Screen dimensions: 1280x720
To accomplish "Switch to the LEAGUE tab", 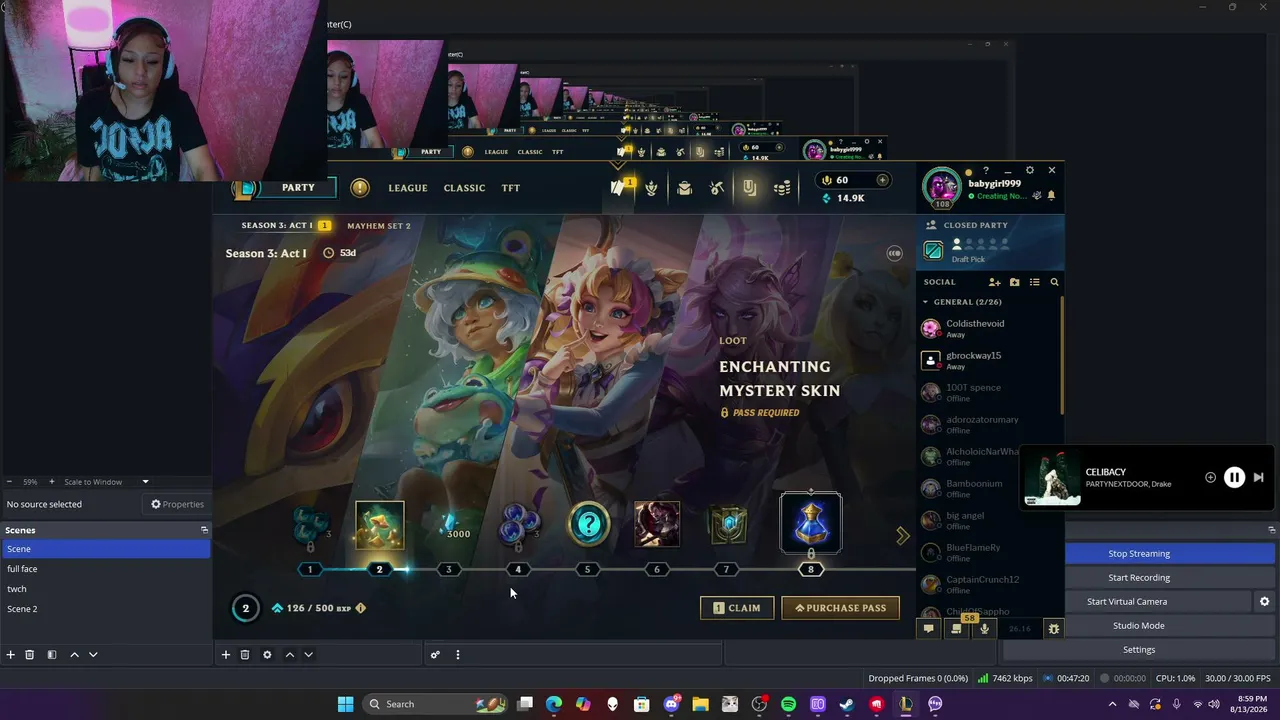I will coord(408,188).
